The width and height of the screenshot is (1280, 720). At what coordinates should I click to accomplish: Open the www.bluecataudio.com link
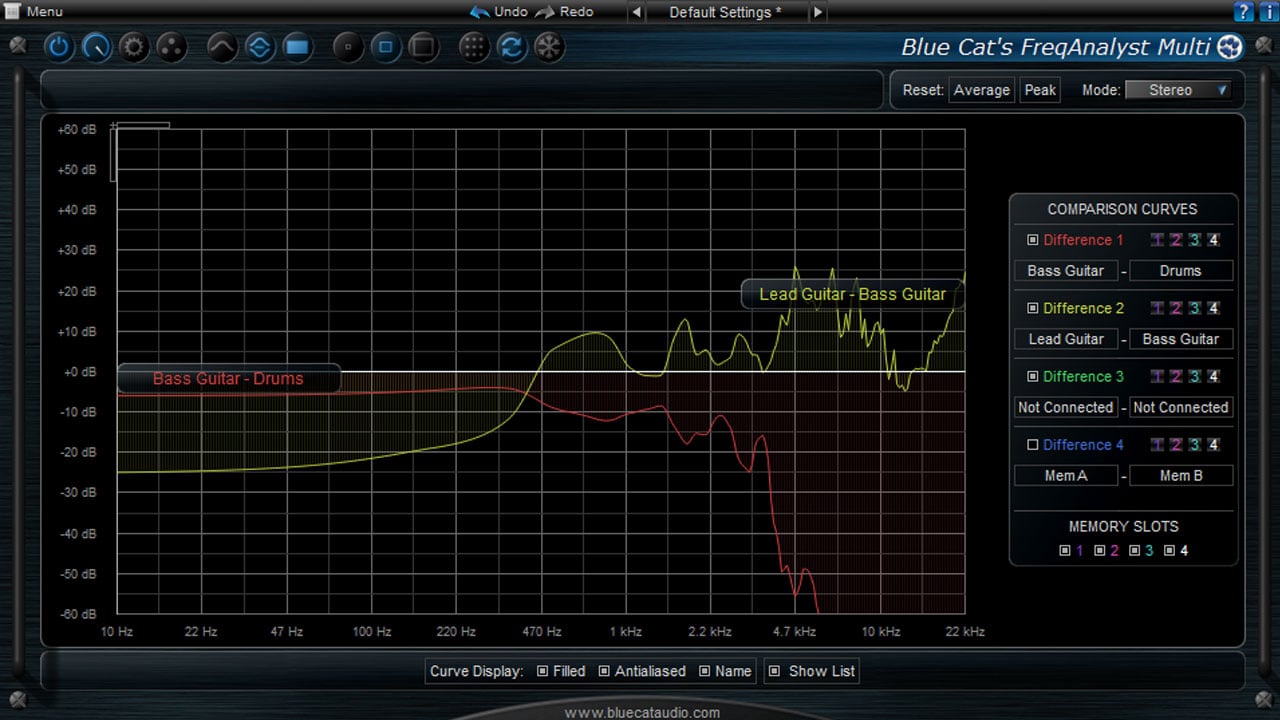click(x=642, y=712)
